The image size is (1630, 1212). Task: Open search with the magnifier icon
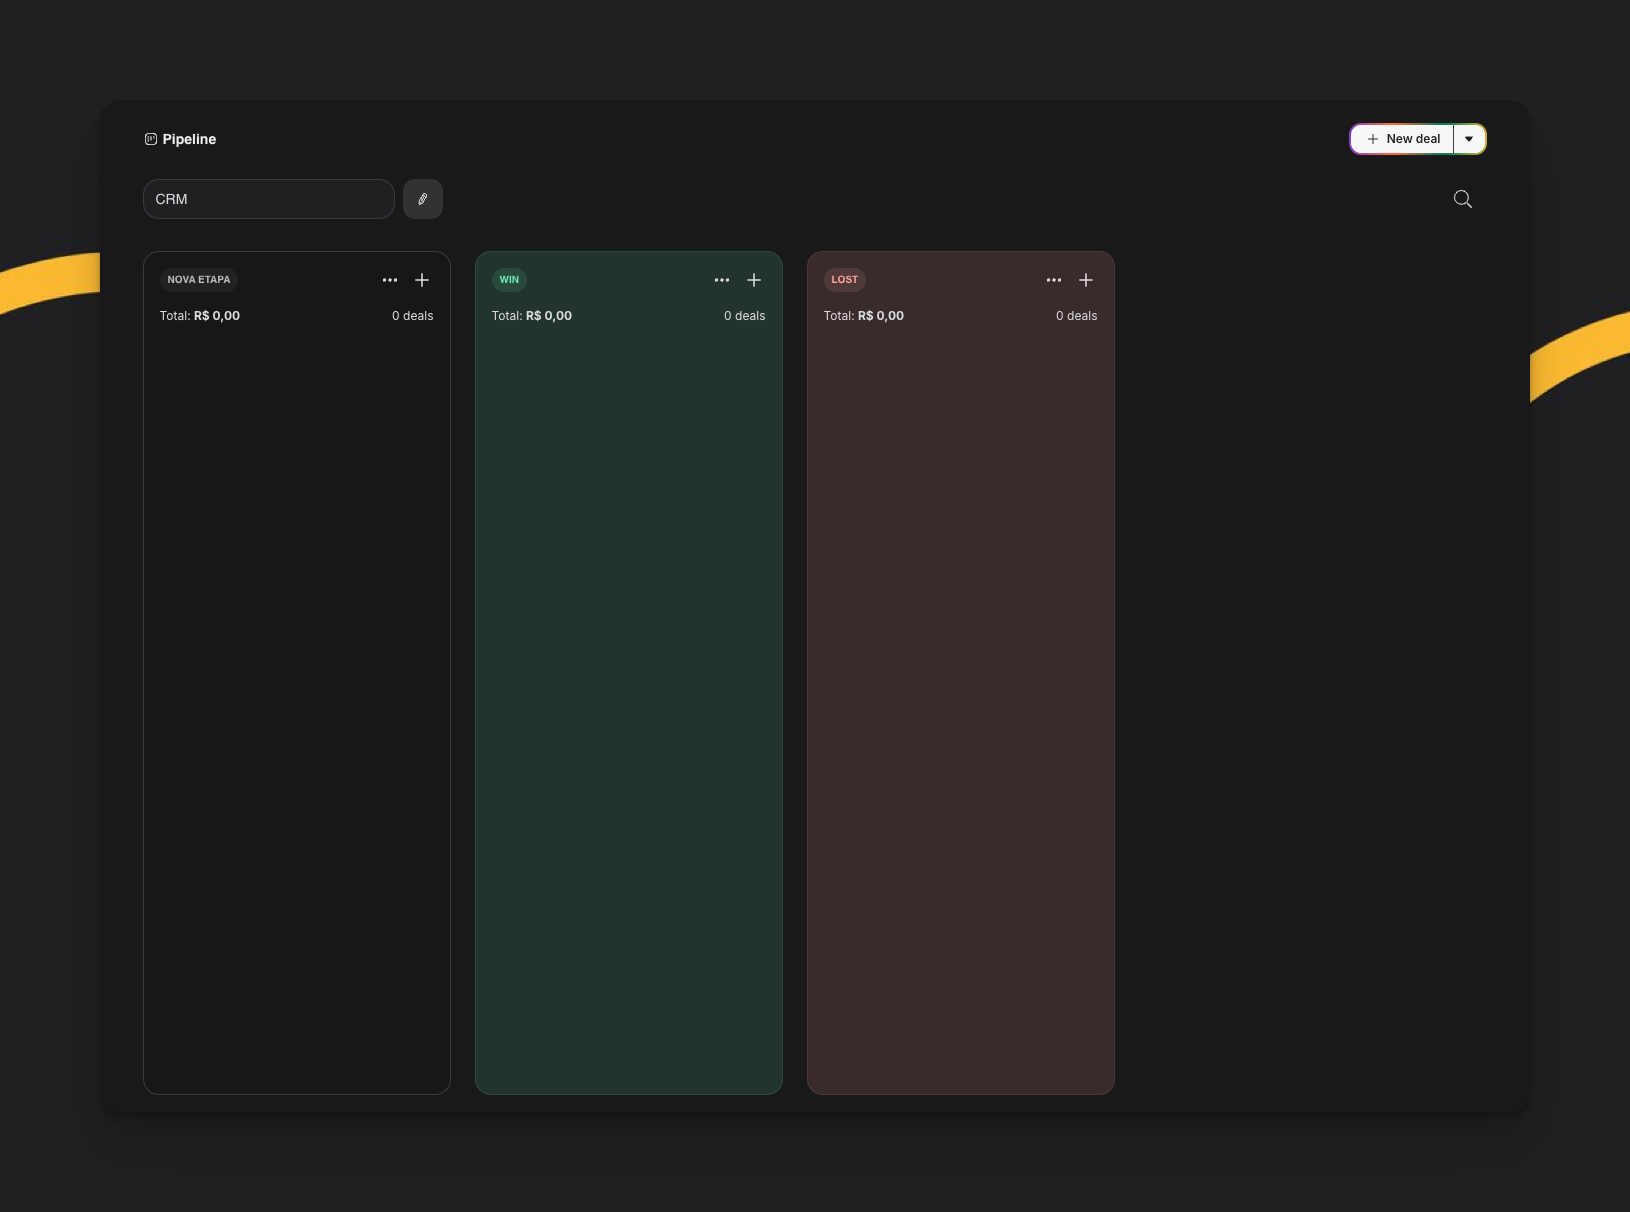pyautogui.click(x=1462, y=199)
